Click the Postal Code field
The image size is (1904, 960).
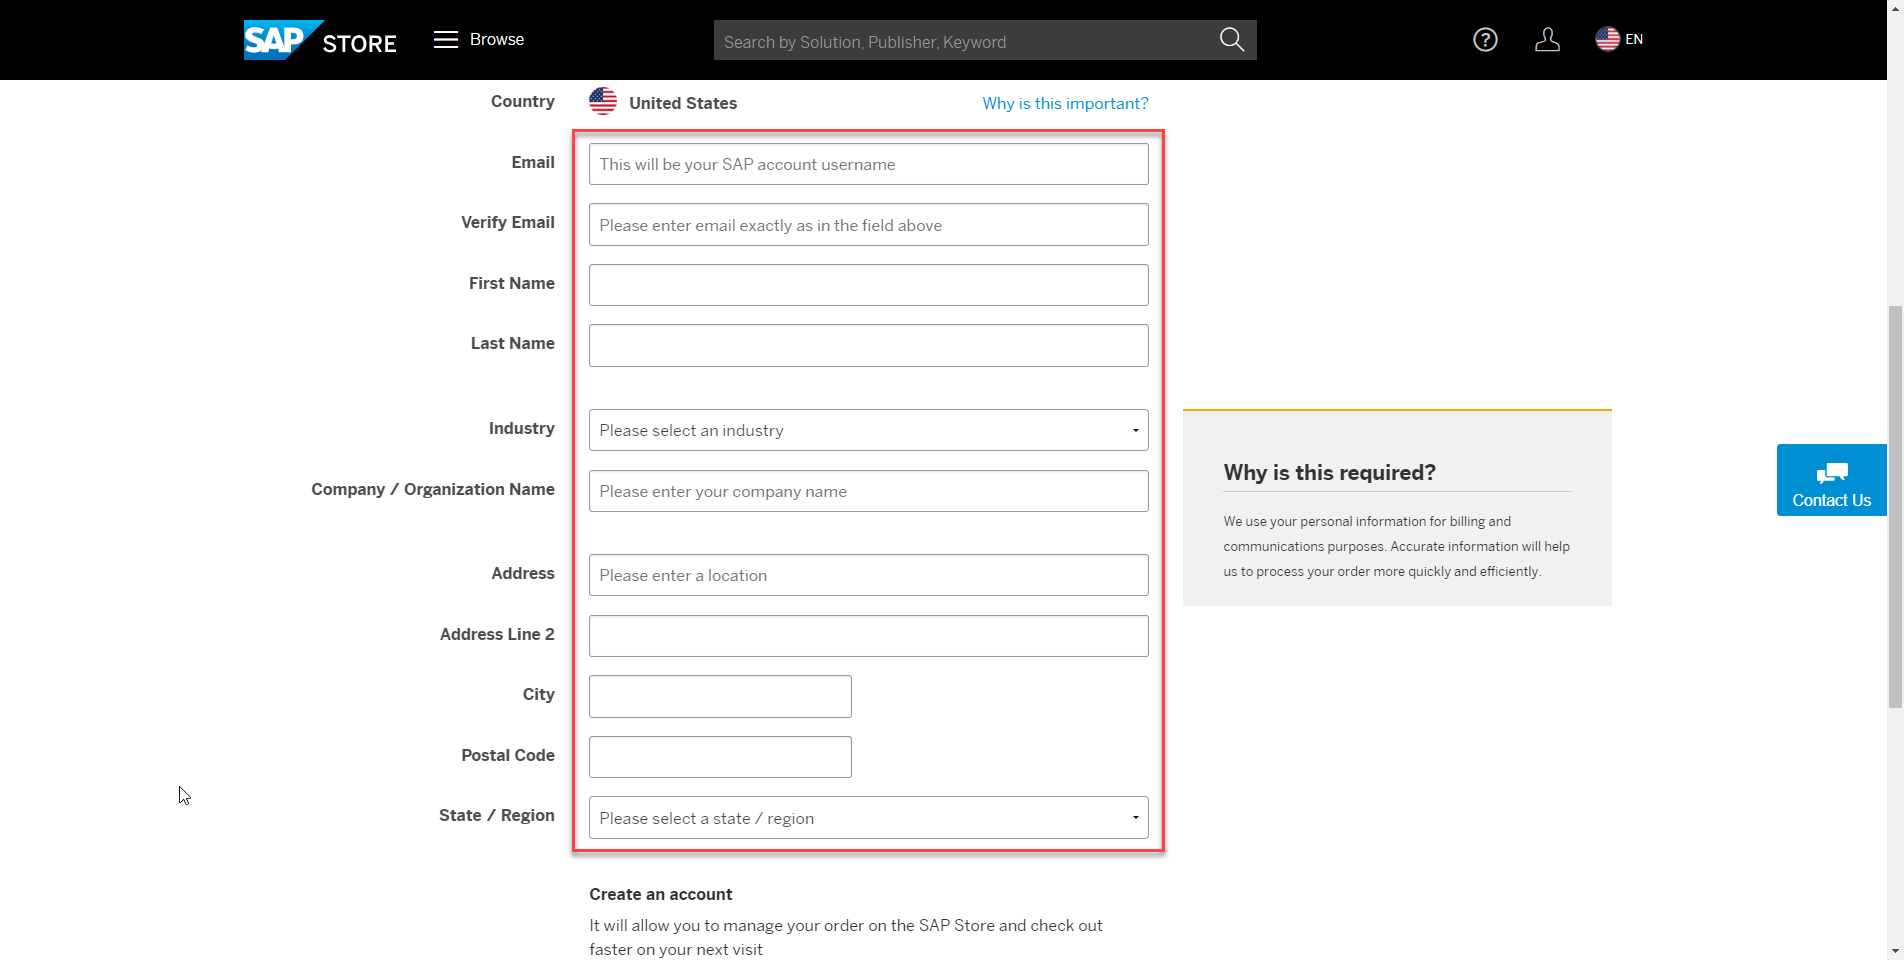pos(720,757)
